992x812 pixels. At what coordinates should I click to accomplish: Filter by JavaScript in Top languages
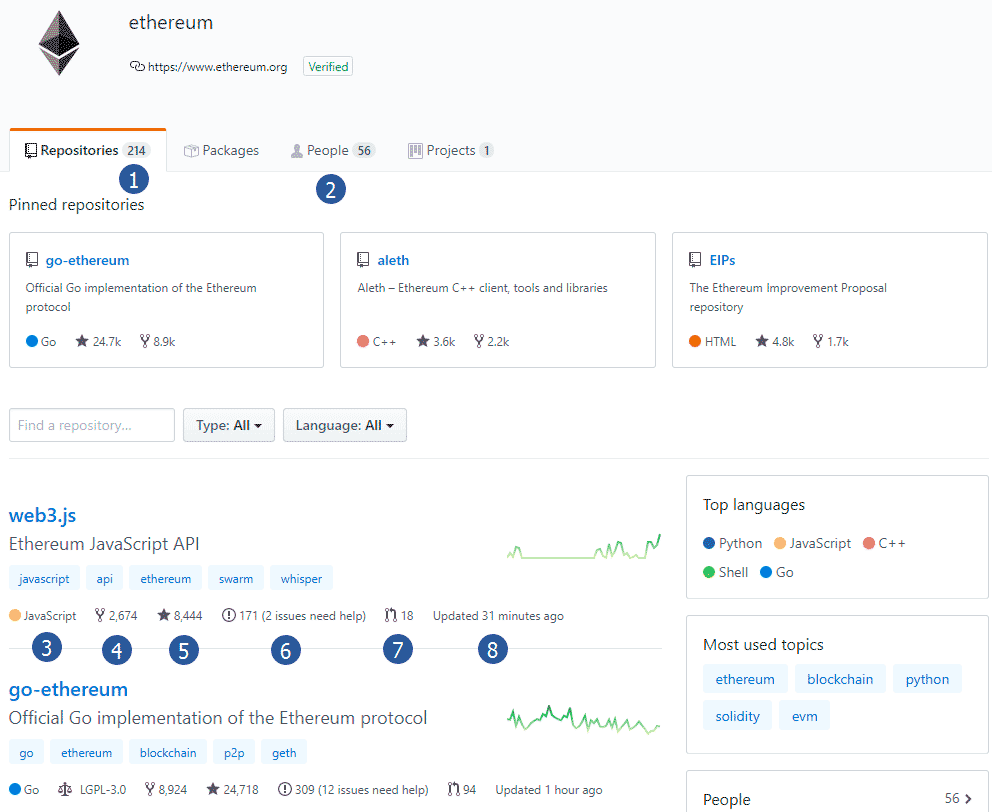[813, 543]
